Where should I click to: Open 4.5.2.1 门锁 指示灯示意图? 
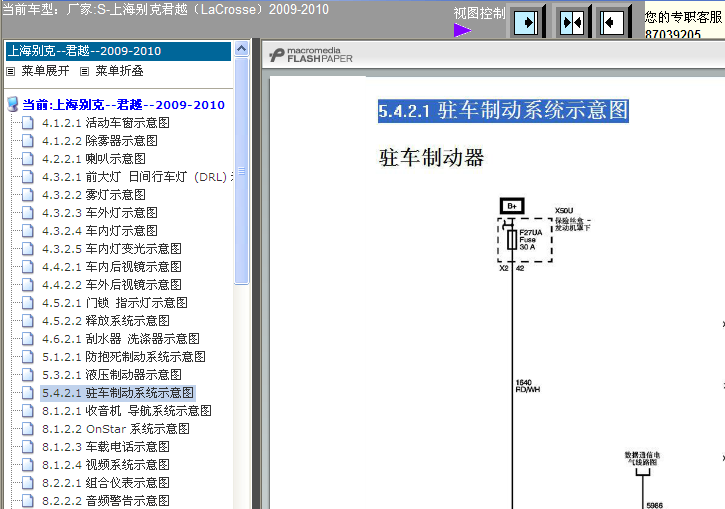[115, 303]
